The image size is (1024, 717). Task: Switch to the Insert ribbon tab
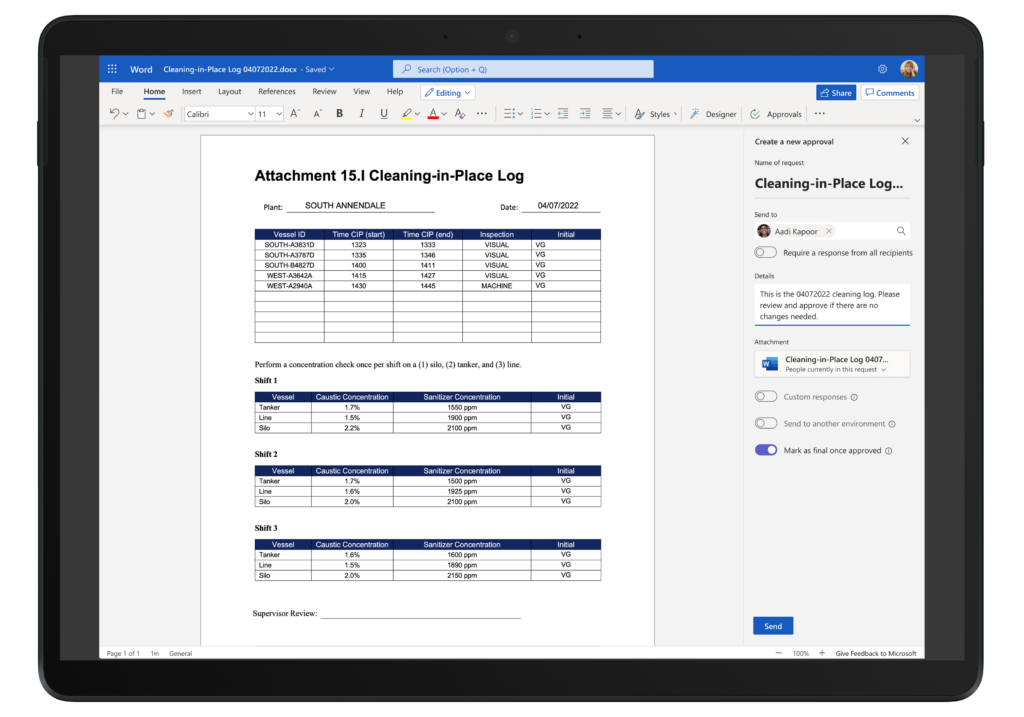pyautogui.click(x=191, y=91)
